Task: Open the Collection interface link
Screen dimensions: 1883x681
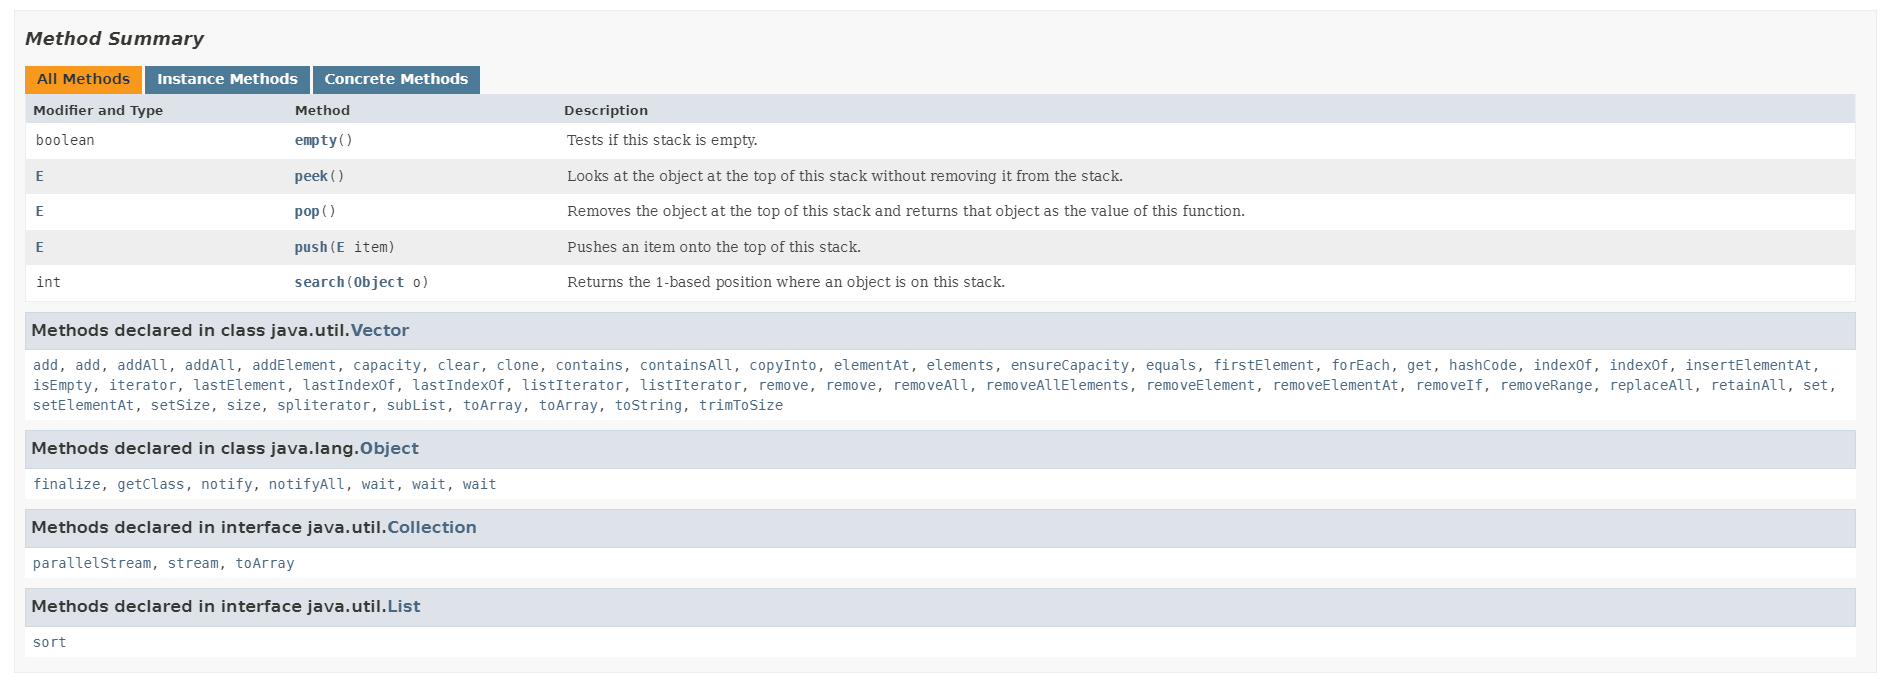Action: point(432,527)
